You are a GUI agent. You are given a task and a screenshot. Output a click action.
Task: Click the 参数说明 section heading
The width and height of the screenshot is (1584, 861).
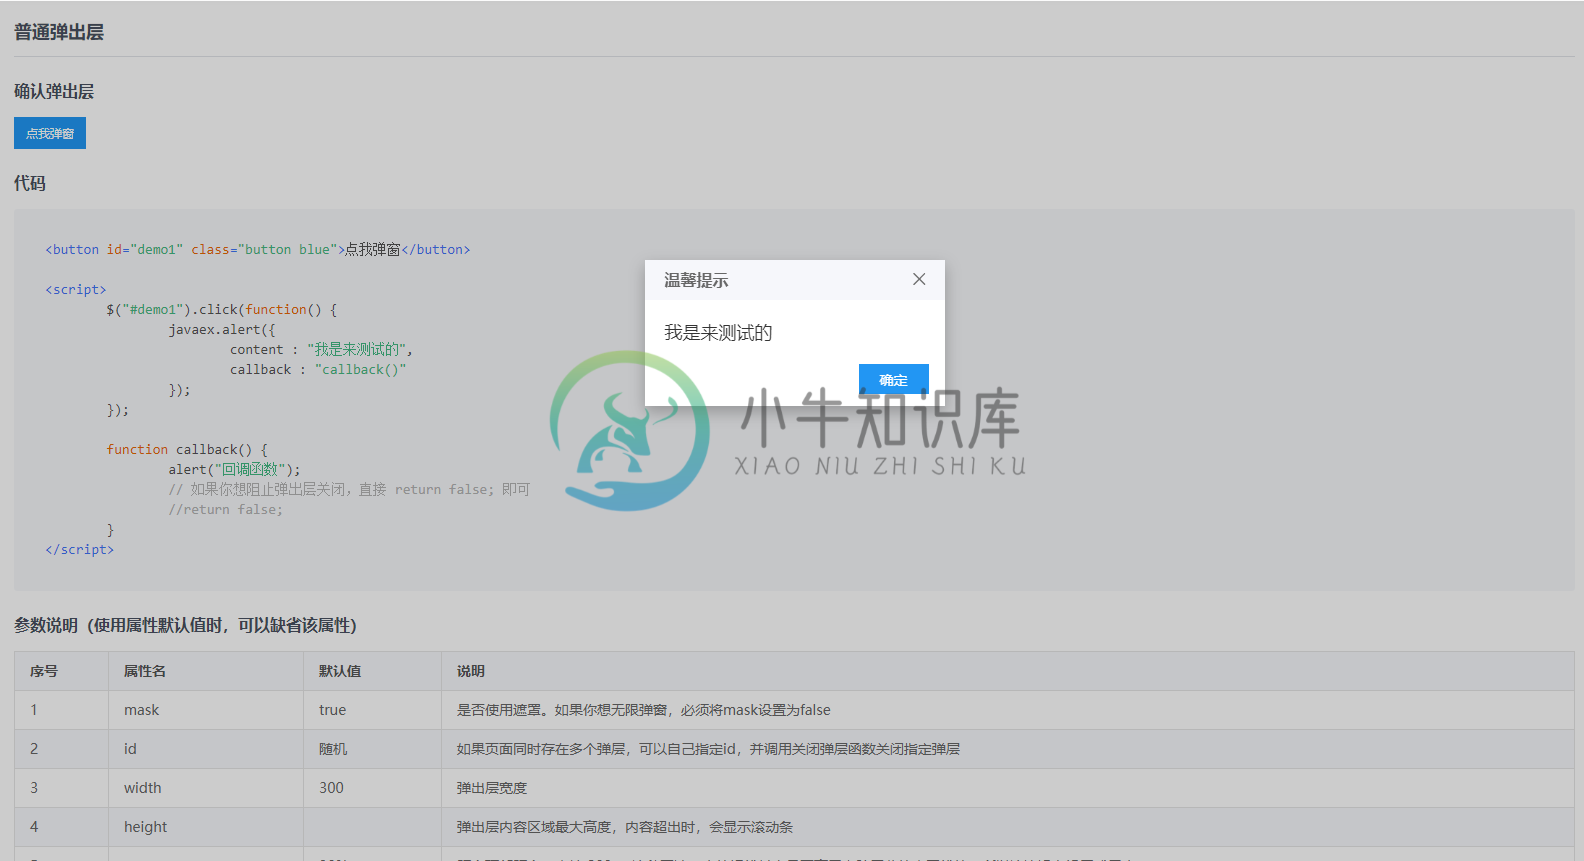point(185,625)
